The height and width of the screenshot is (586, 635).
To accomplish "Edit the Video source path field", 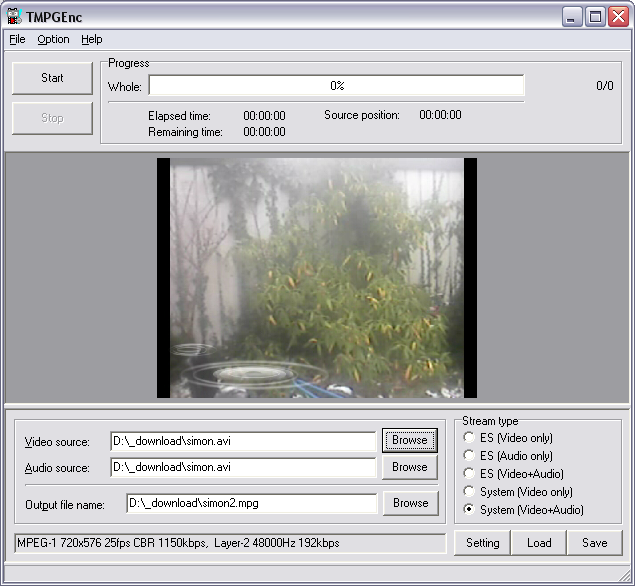I will click(243, 441).
